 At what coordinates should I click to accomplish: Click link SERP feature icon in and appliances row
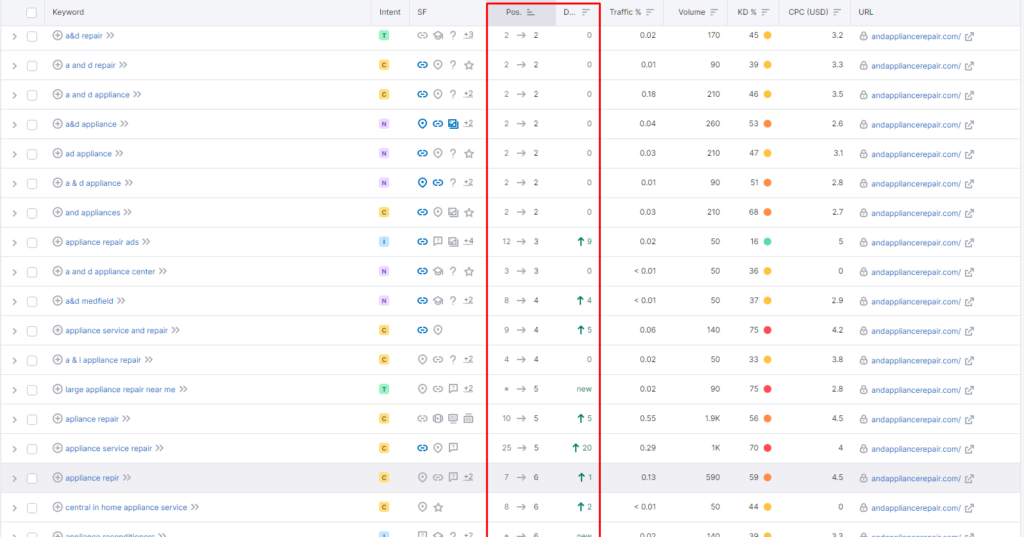(x=423, y=212)
